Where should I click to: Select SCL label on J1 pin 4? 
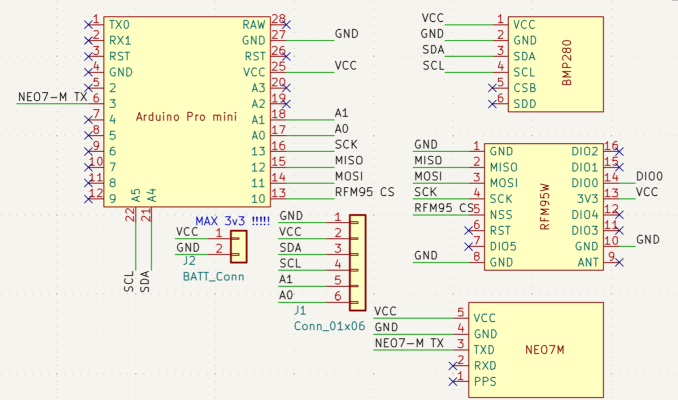291,264
